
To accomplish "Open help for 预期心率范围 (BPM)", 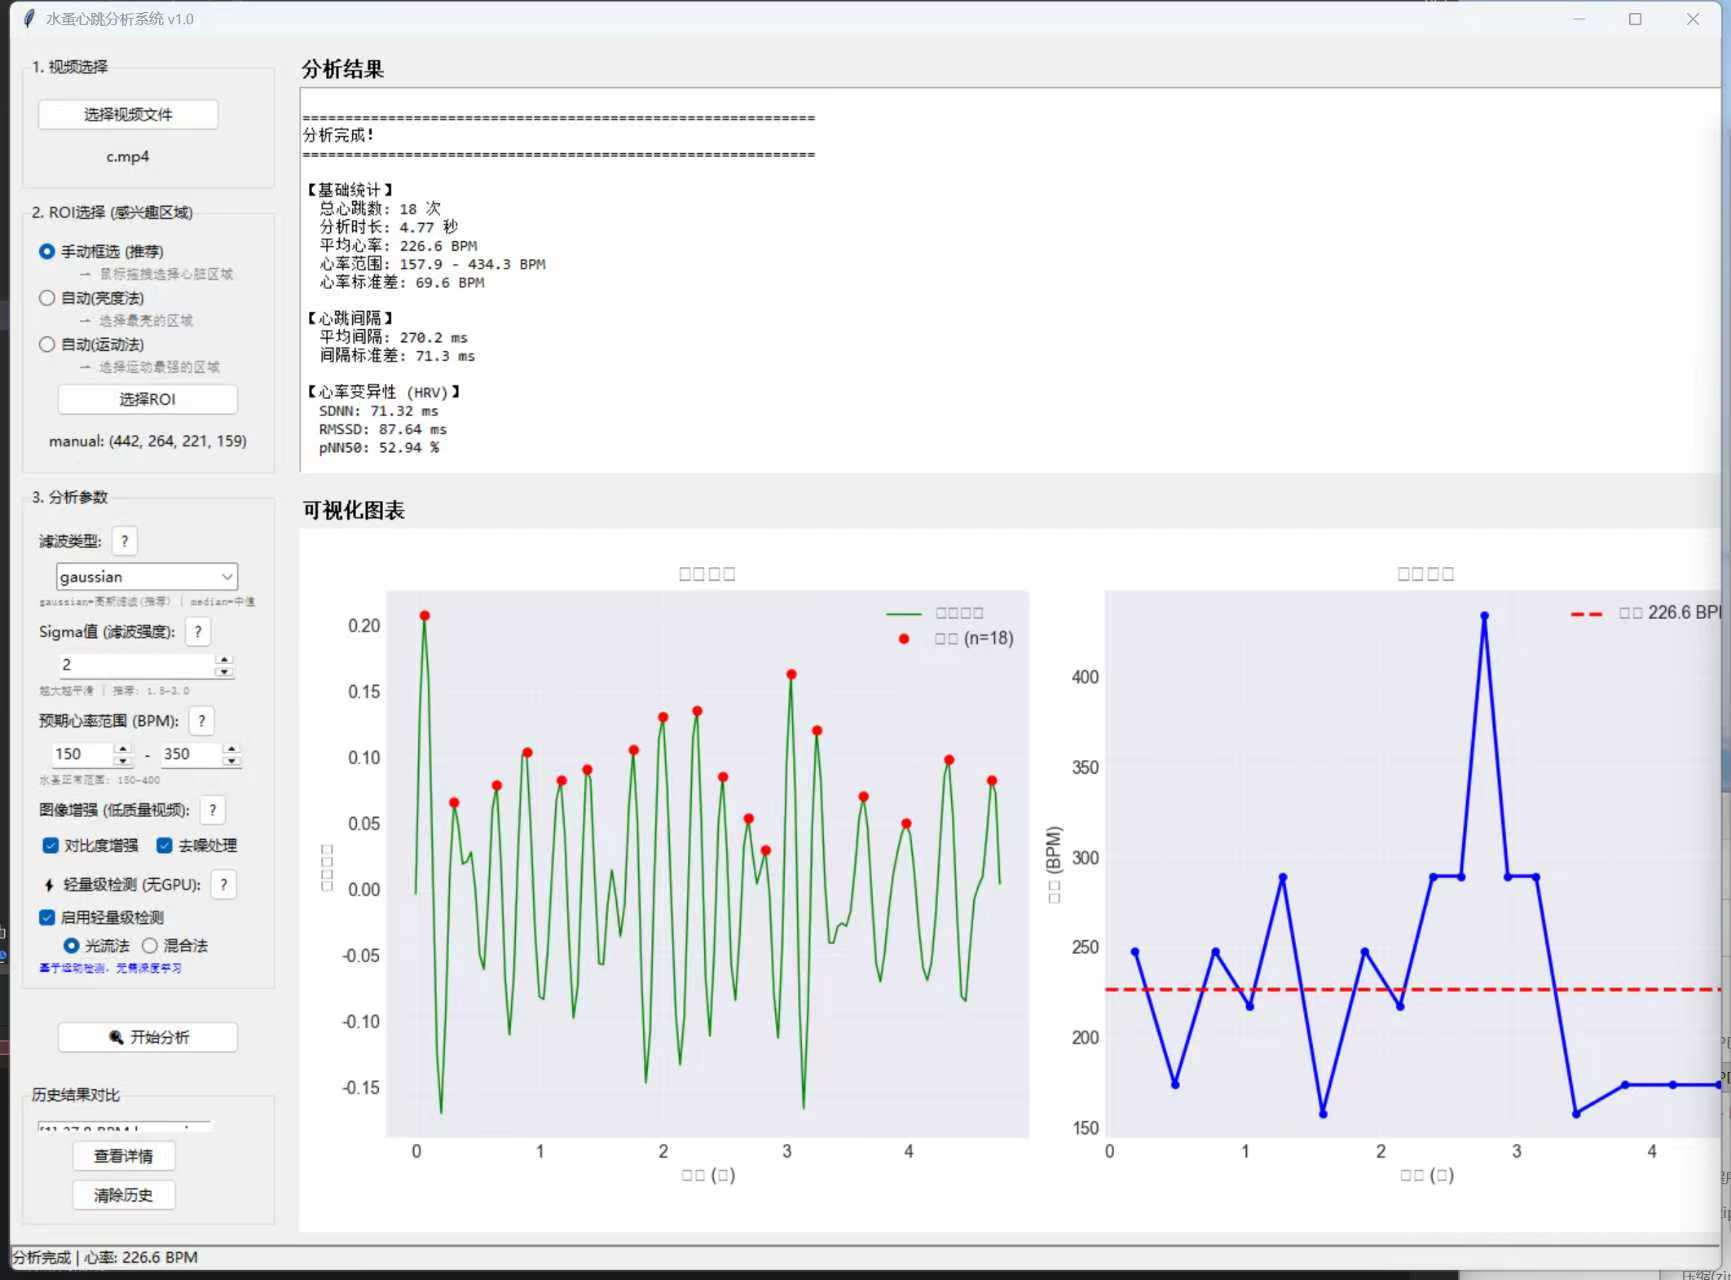I will pos(201,721).
